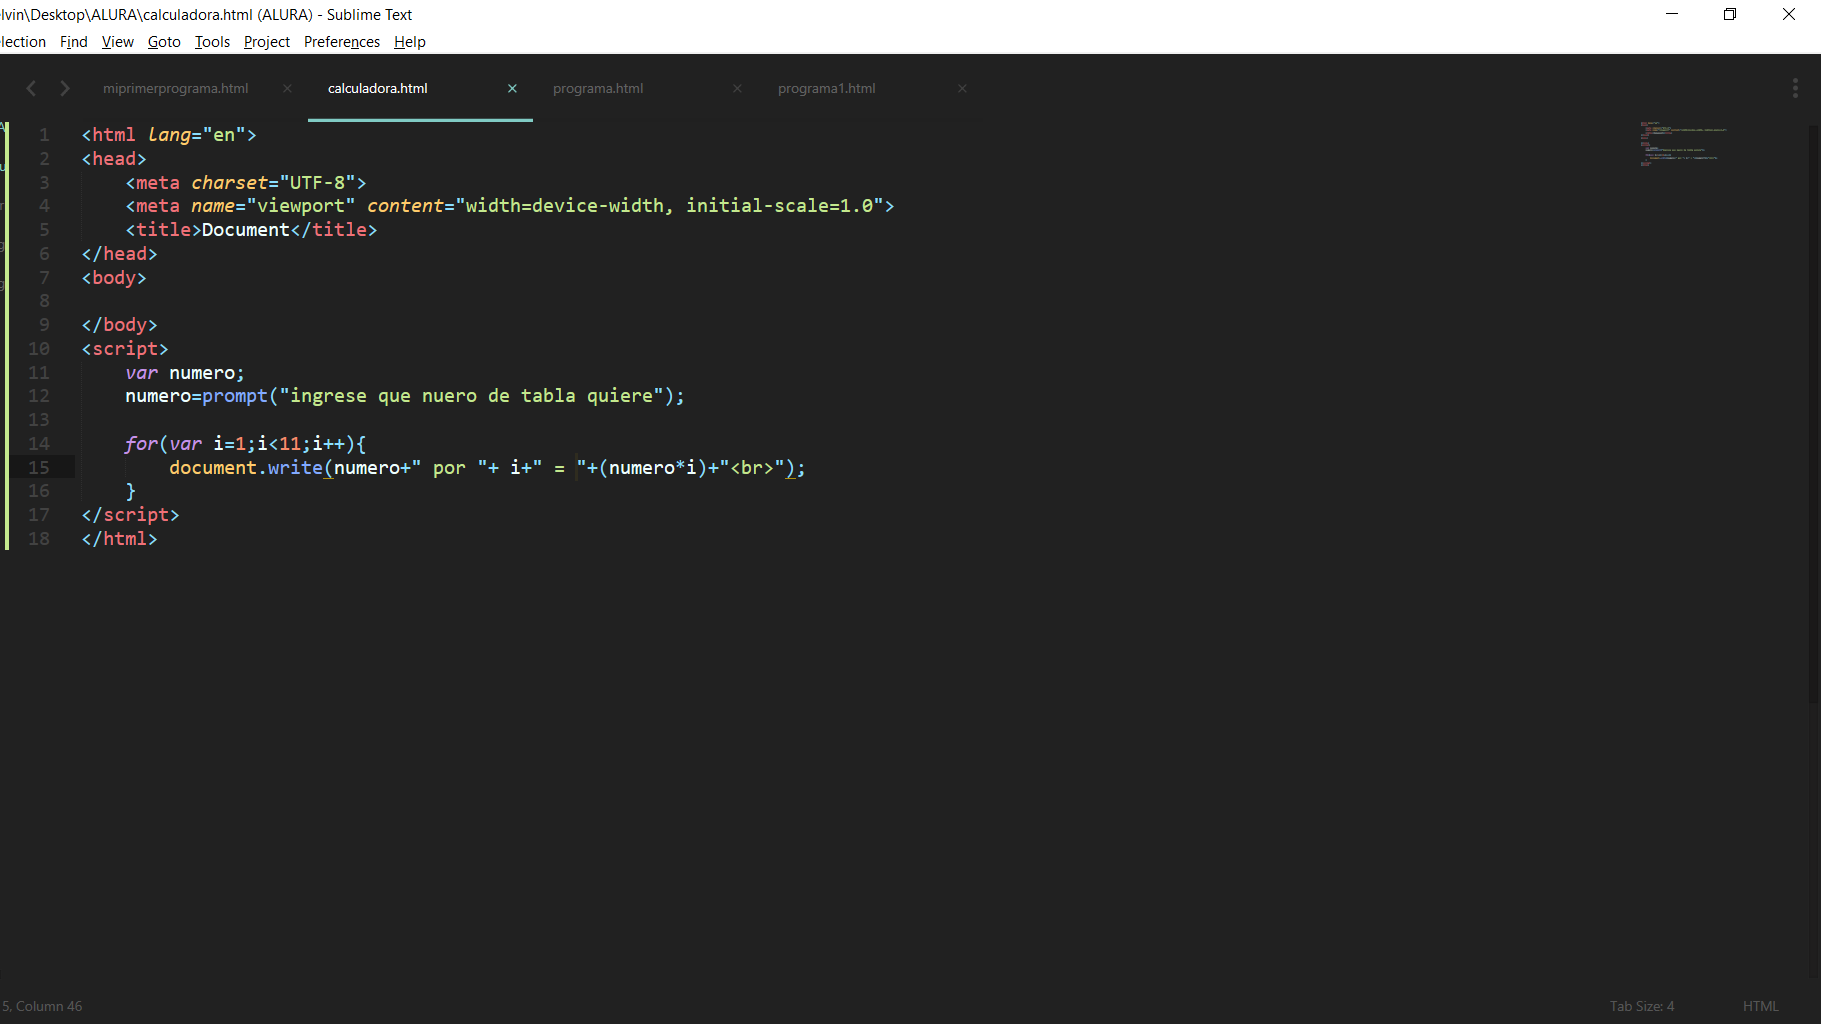
Task: Change Tab Size: 4 setting
Action: (x=1642, y=1006)
